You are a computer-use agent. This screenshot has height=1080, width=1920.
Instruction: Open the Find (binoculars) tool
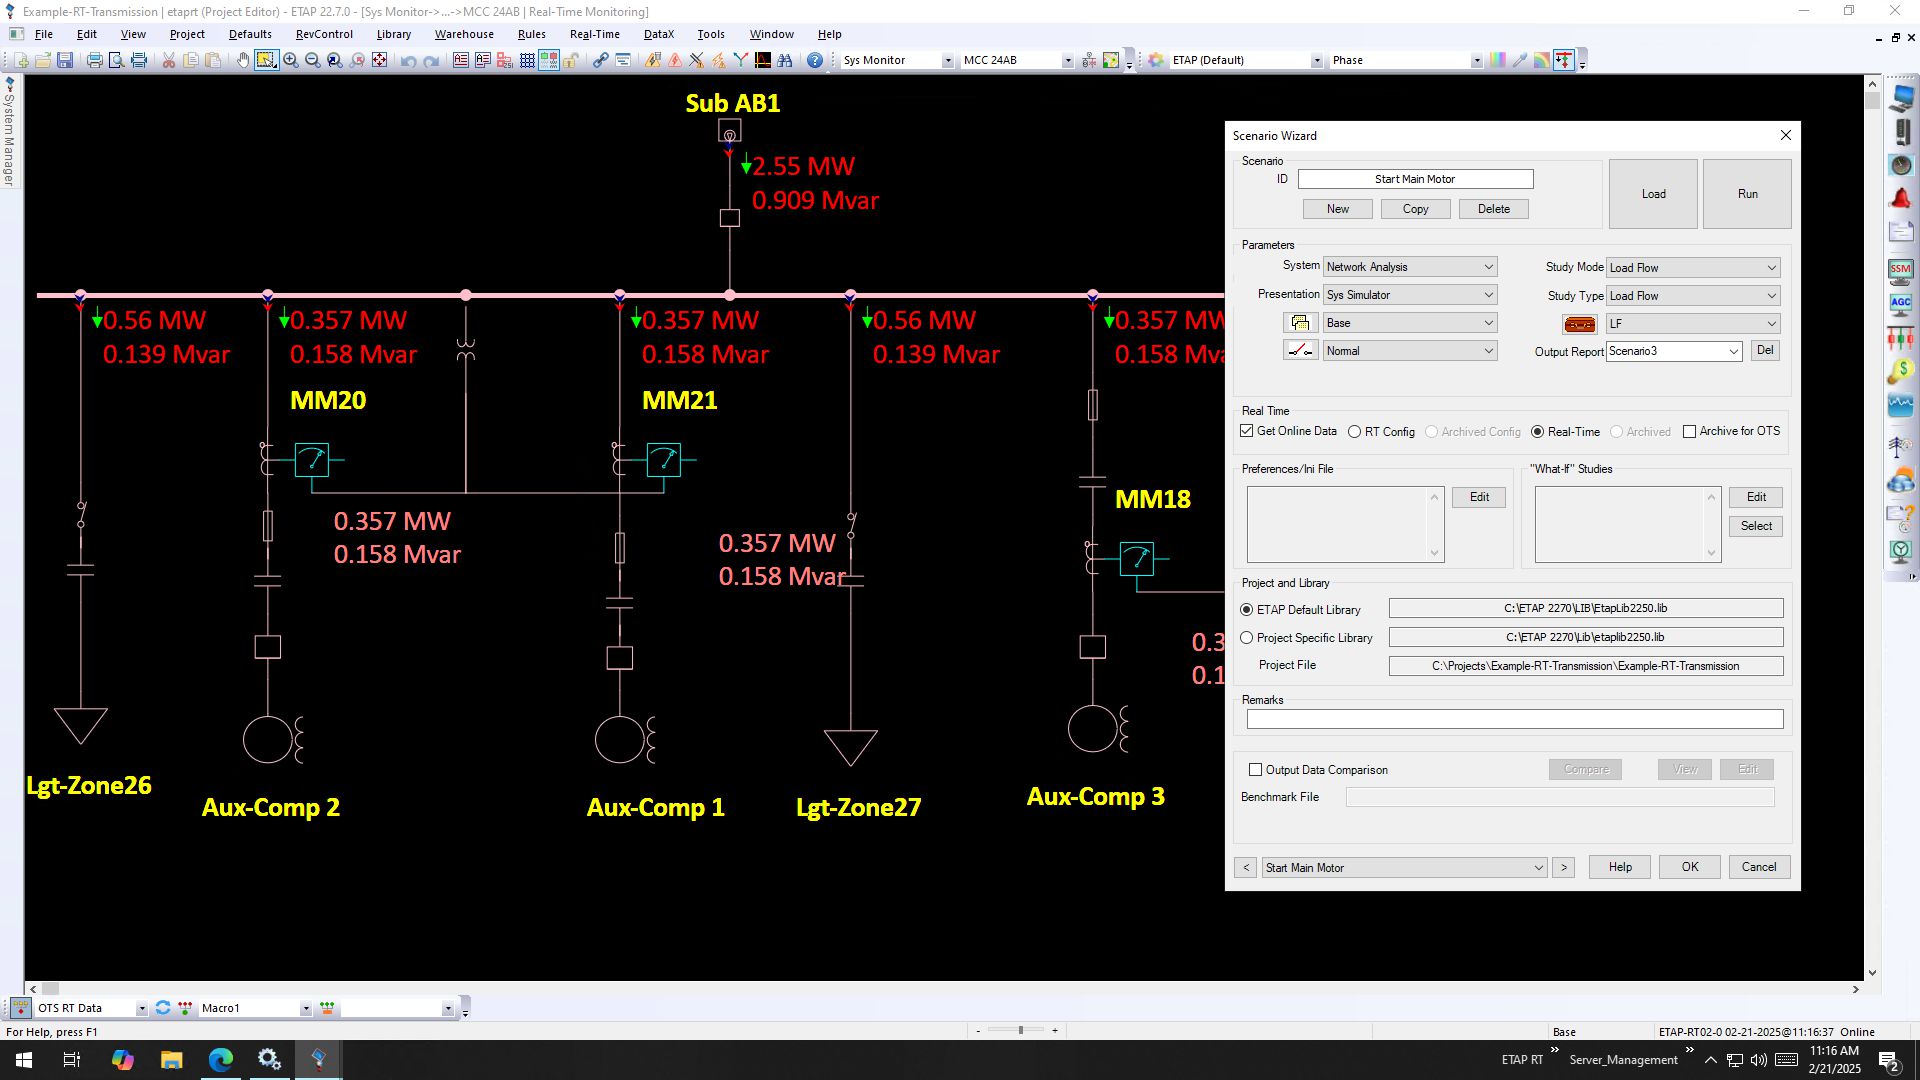pos(784,60)
